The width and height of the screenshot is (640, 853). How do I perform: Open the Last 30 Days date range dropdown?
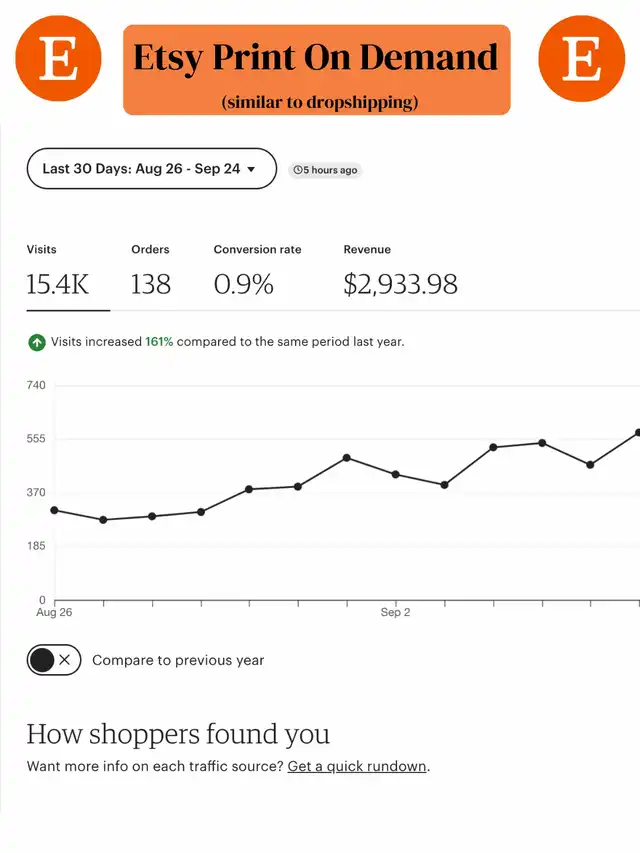click(151, 169)
